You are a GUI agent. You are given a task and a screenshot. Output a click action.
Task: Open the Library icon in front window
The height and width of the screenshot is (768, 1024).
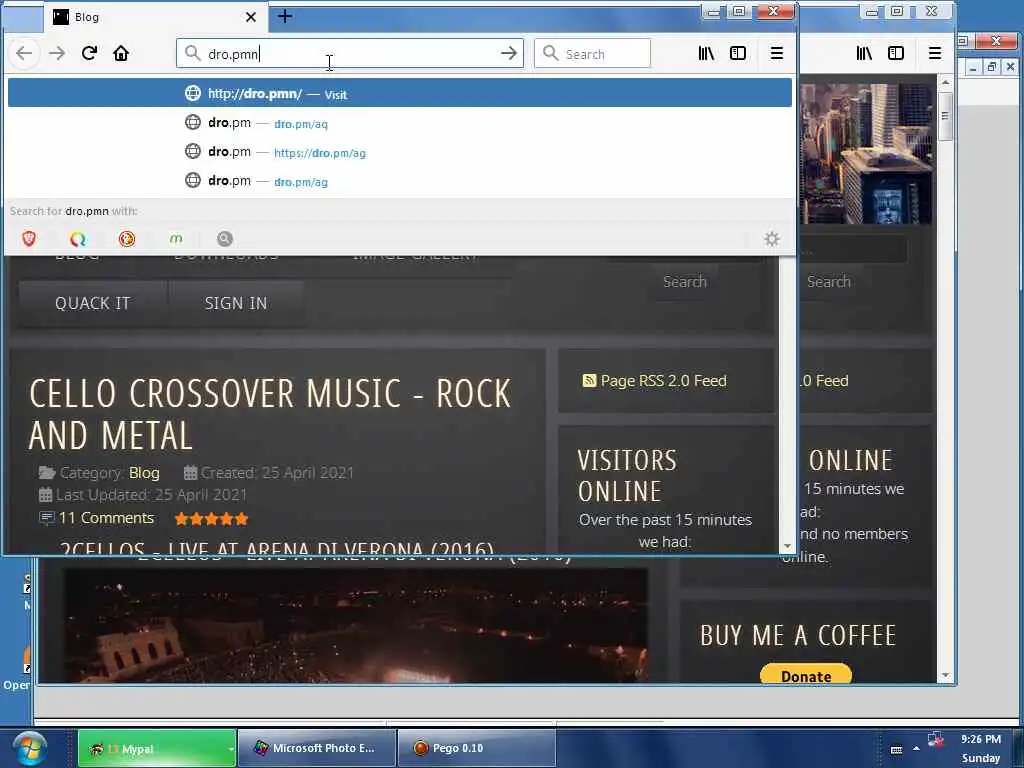click(706, 54)
